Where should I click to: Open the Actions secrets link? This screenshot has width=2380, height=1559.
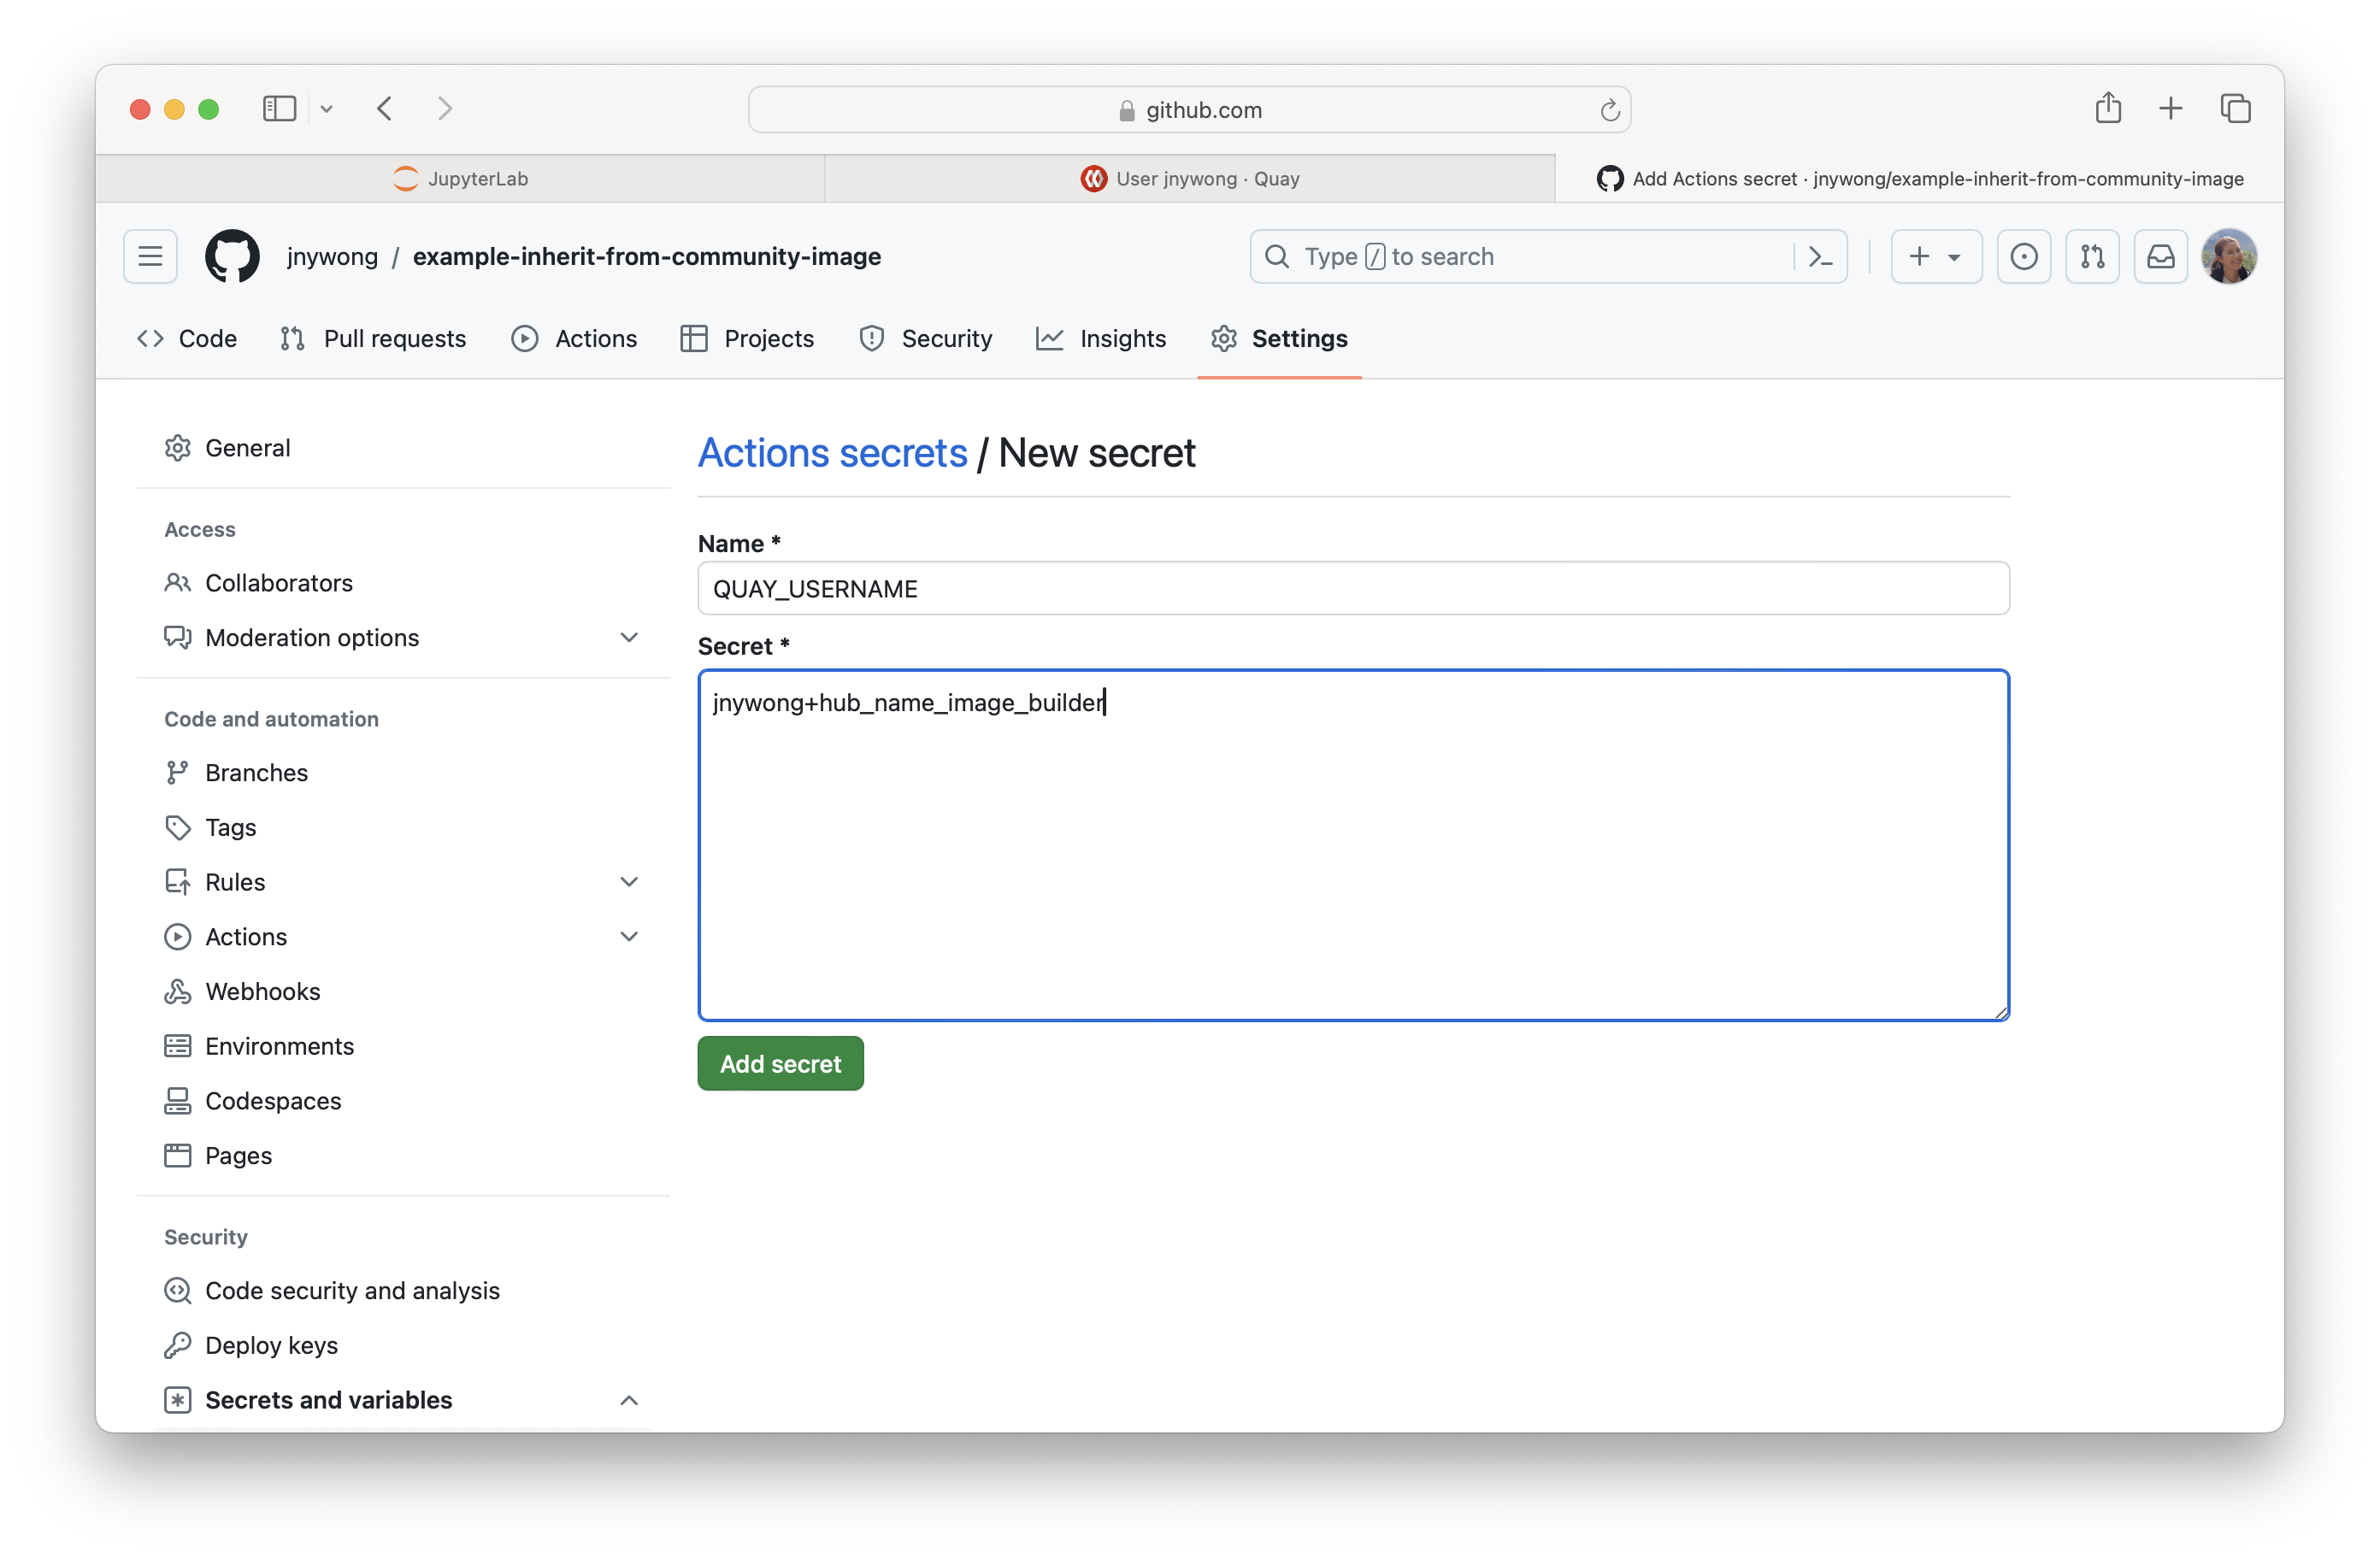[x=832, y=452]
